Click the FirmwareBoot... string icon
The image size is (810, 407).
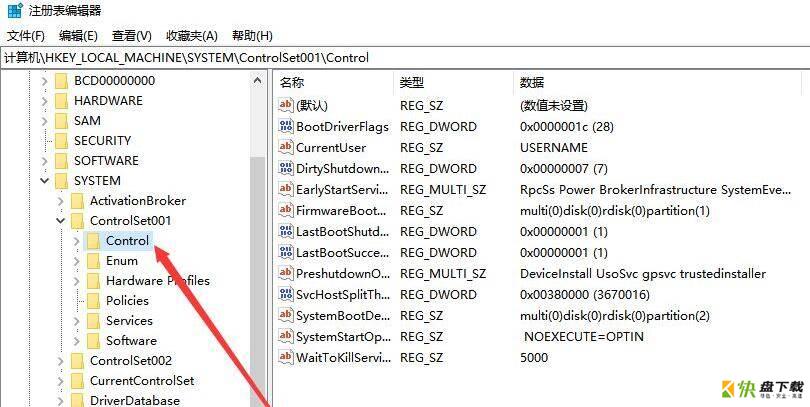pos(286,210)
